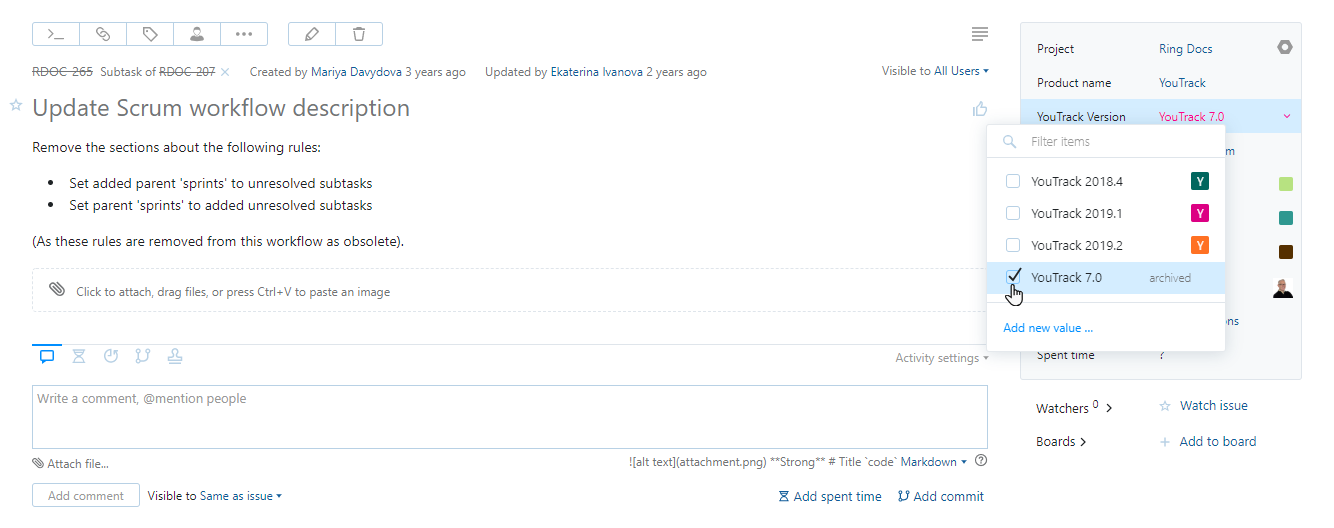This screenshot has height=528, width=1334.
Task: Click the Product name YouTrack value
Action: pyautogui.click(x=1182, y=83)
